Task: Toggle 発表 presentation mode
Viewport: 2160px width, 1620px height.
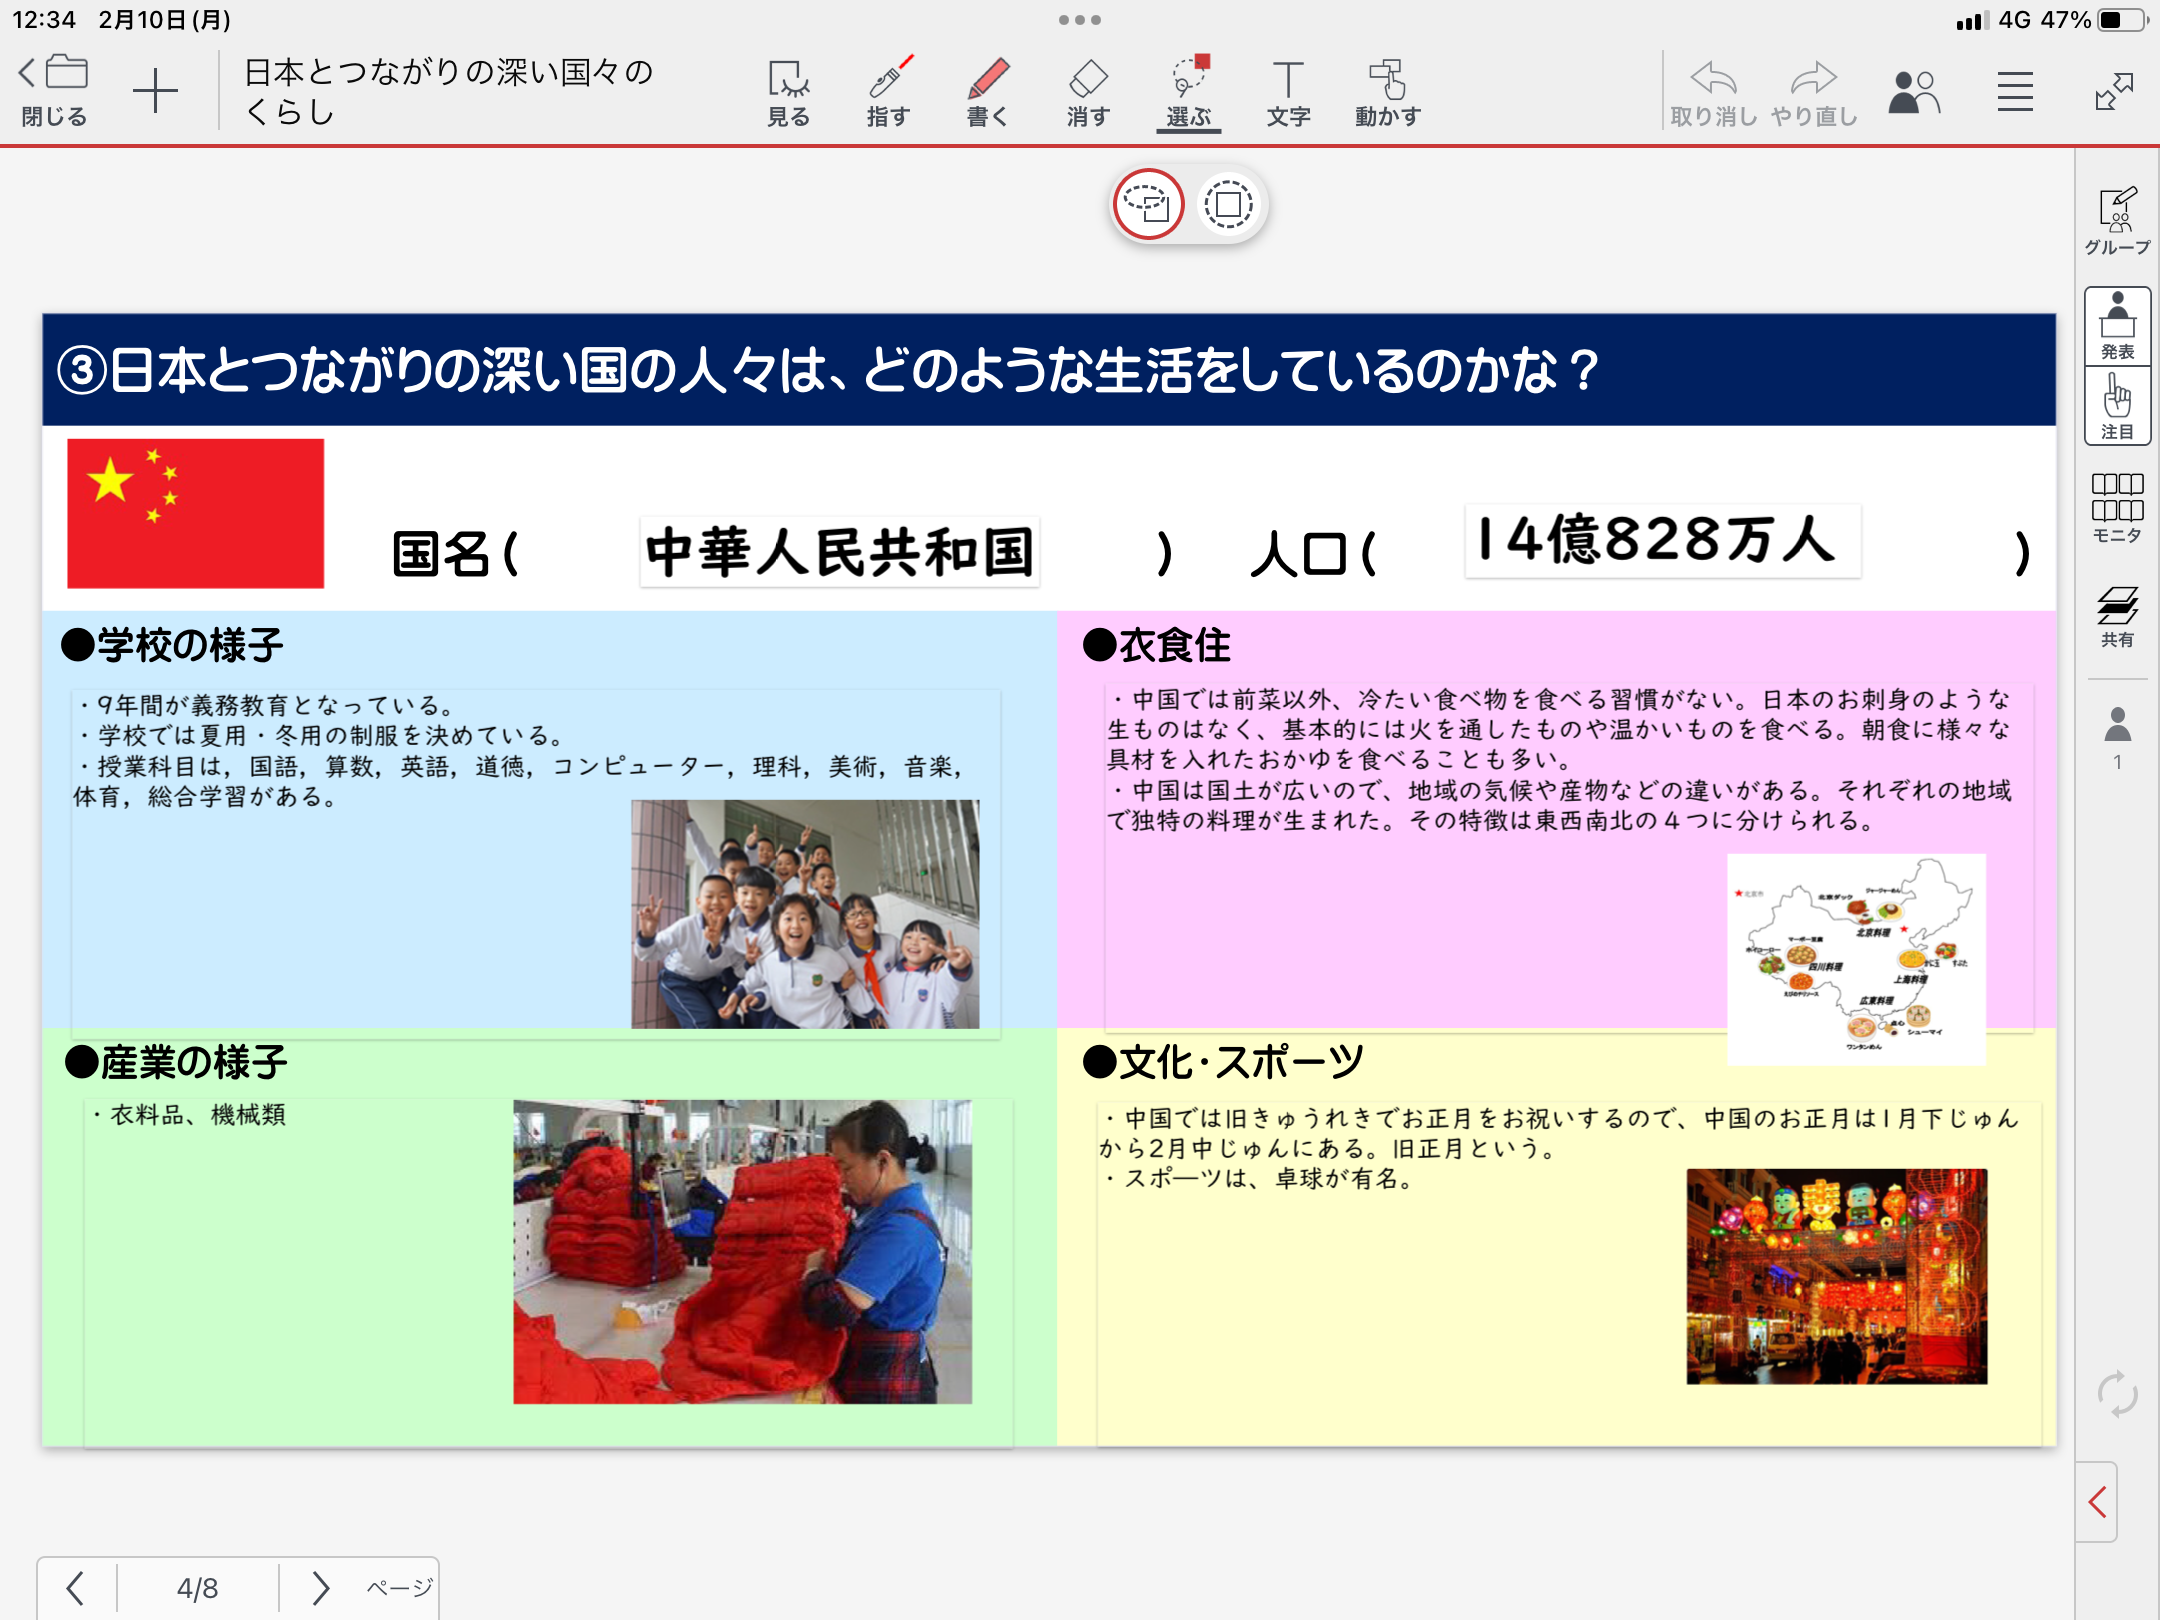Action: point(2117,326)
